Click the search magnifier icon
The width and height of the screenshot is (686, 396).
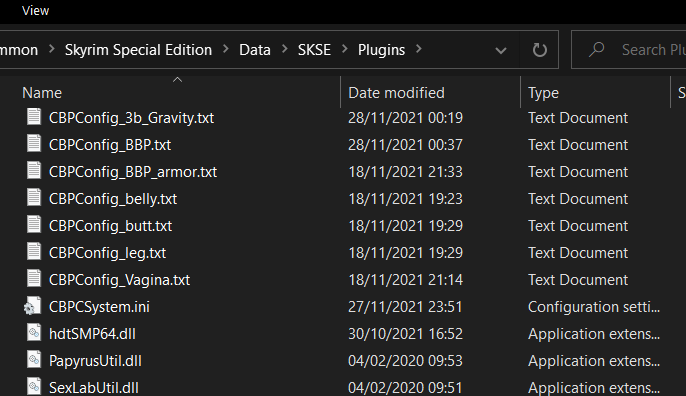(596, 49)
